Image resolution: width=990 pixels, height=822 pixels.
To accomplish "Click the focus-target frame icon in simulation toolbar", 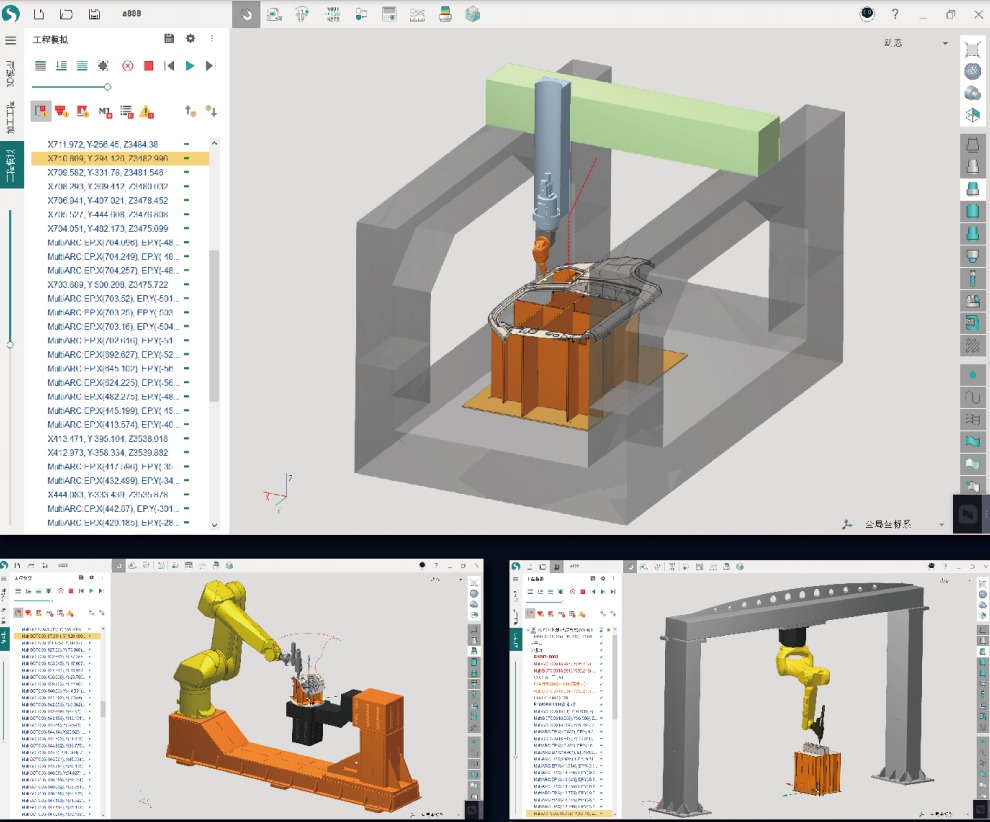I will [x=104, y=66].
